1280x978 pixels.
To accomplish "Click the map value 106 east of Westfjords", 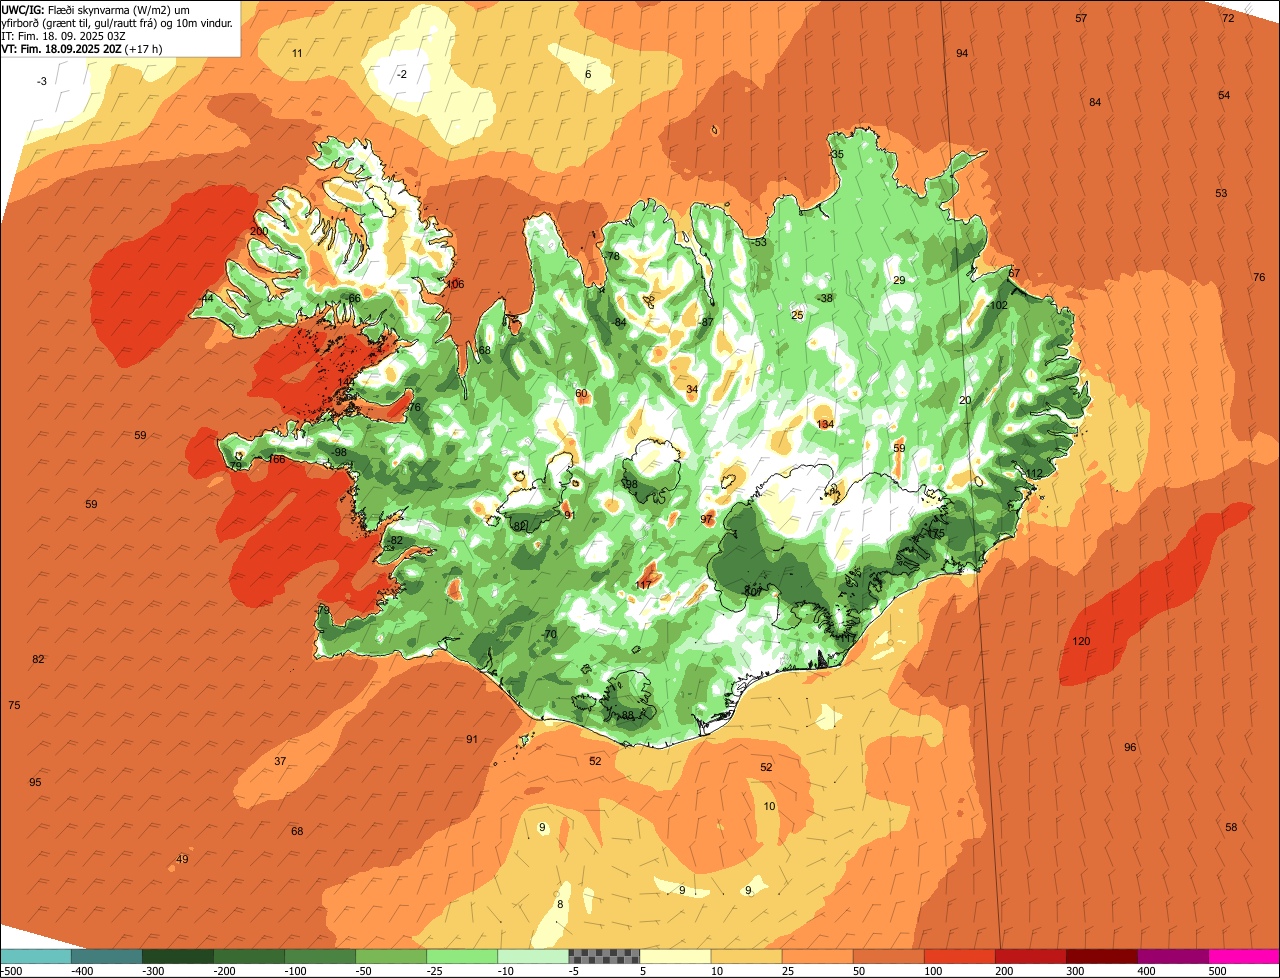I will 455,284.
